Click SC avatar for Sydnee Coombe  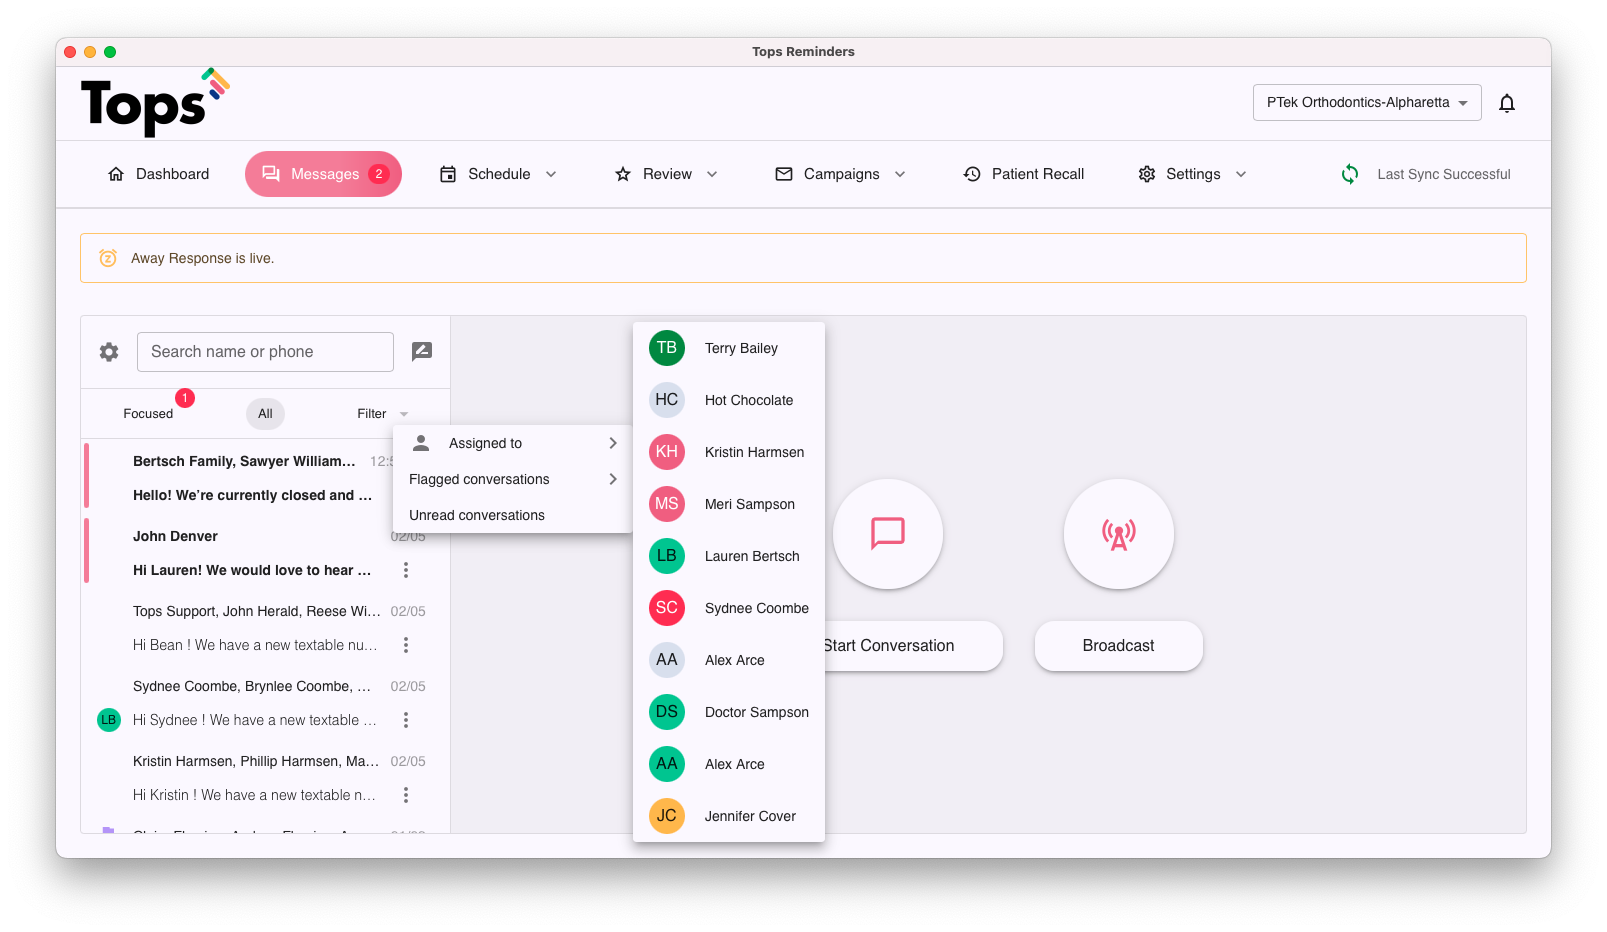tap(667, 608)
